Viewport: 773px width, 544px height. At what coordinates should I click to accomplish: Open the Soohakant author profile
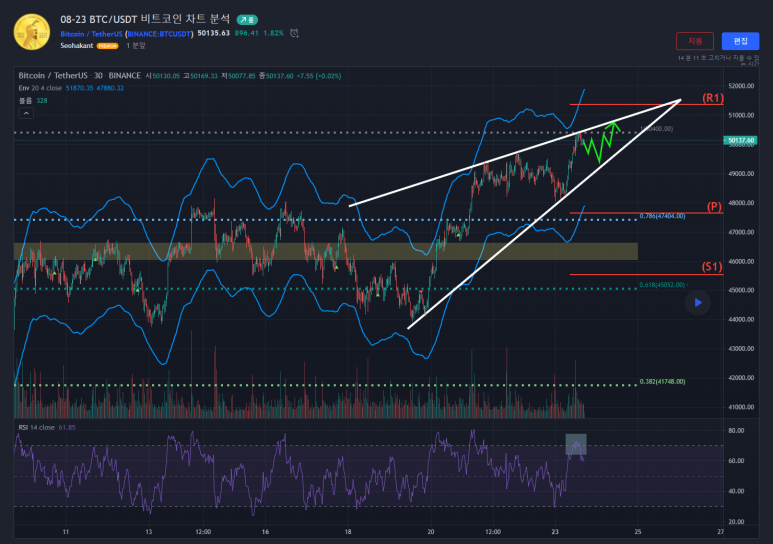(x=76, y=45)
